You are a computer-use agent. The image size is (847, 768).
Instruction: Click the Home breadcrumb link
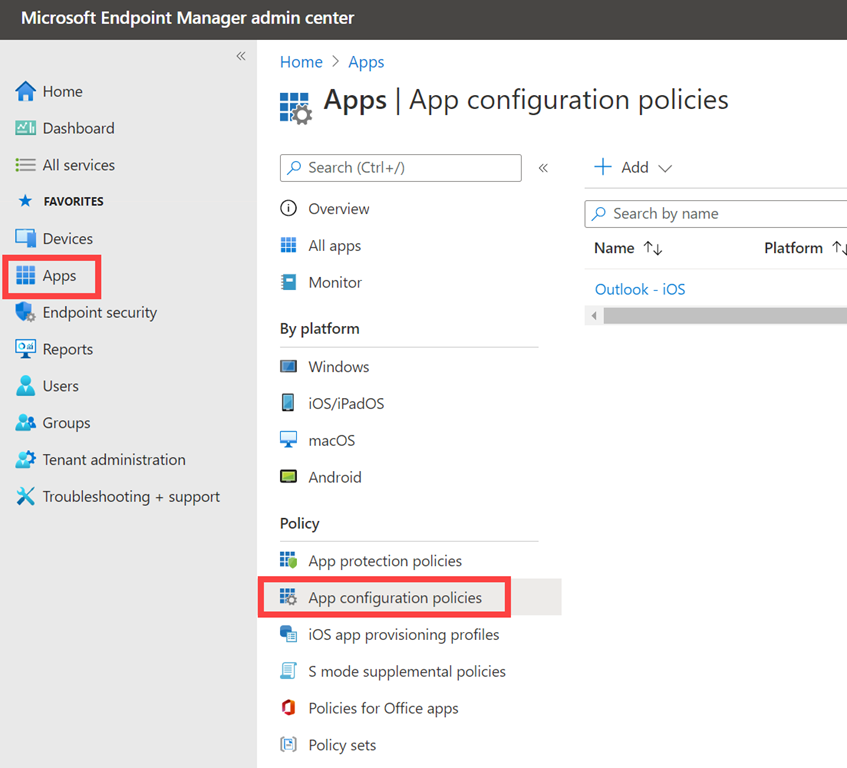coord(301,62)
